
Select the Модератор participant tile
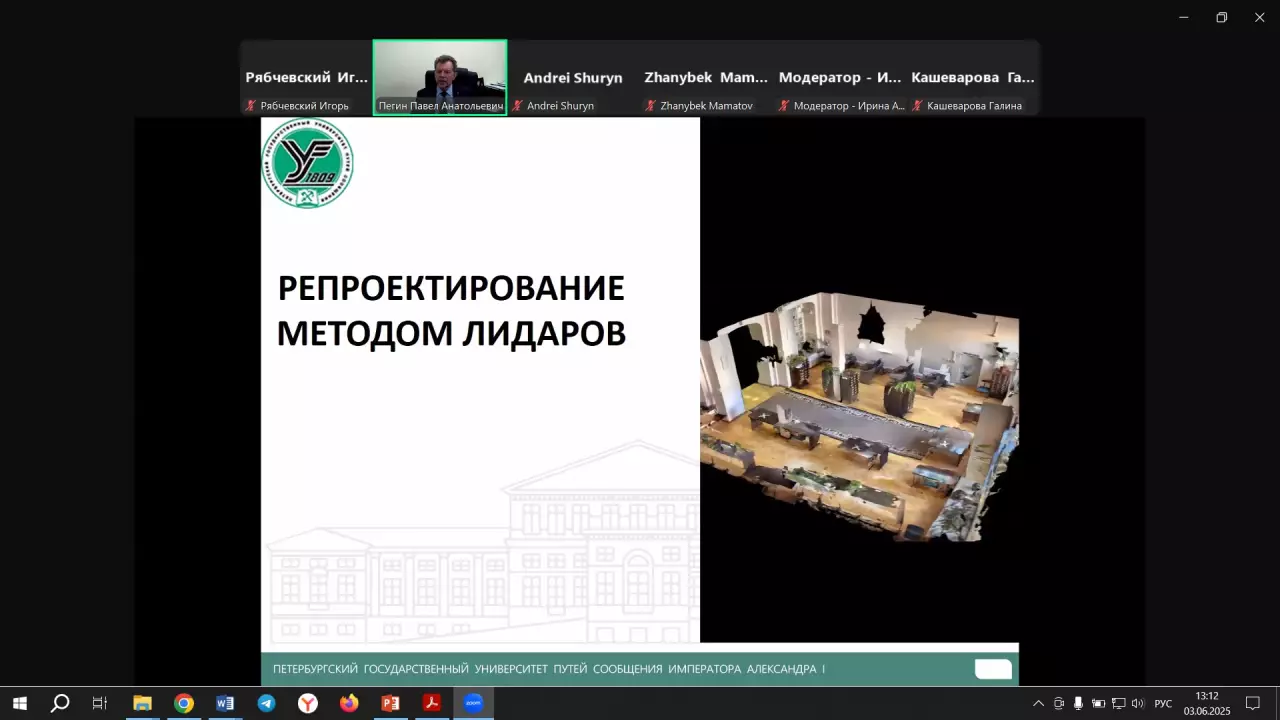840,78
